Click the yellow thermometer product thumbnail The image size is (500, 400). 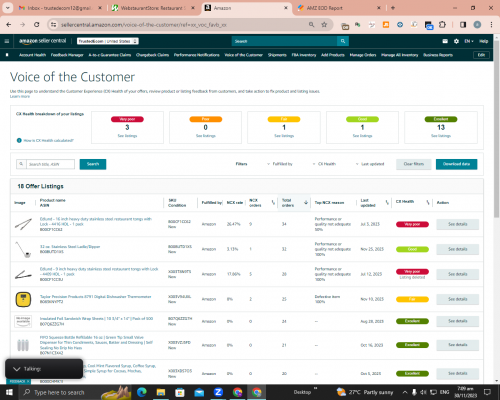tap(23, 299)
